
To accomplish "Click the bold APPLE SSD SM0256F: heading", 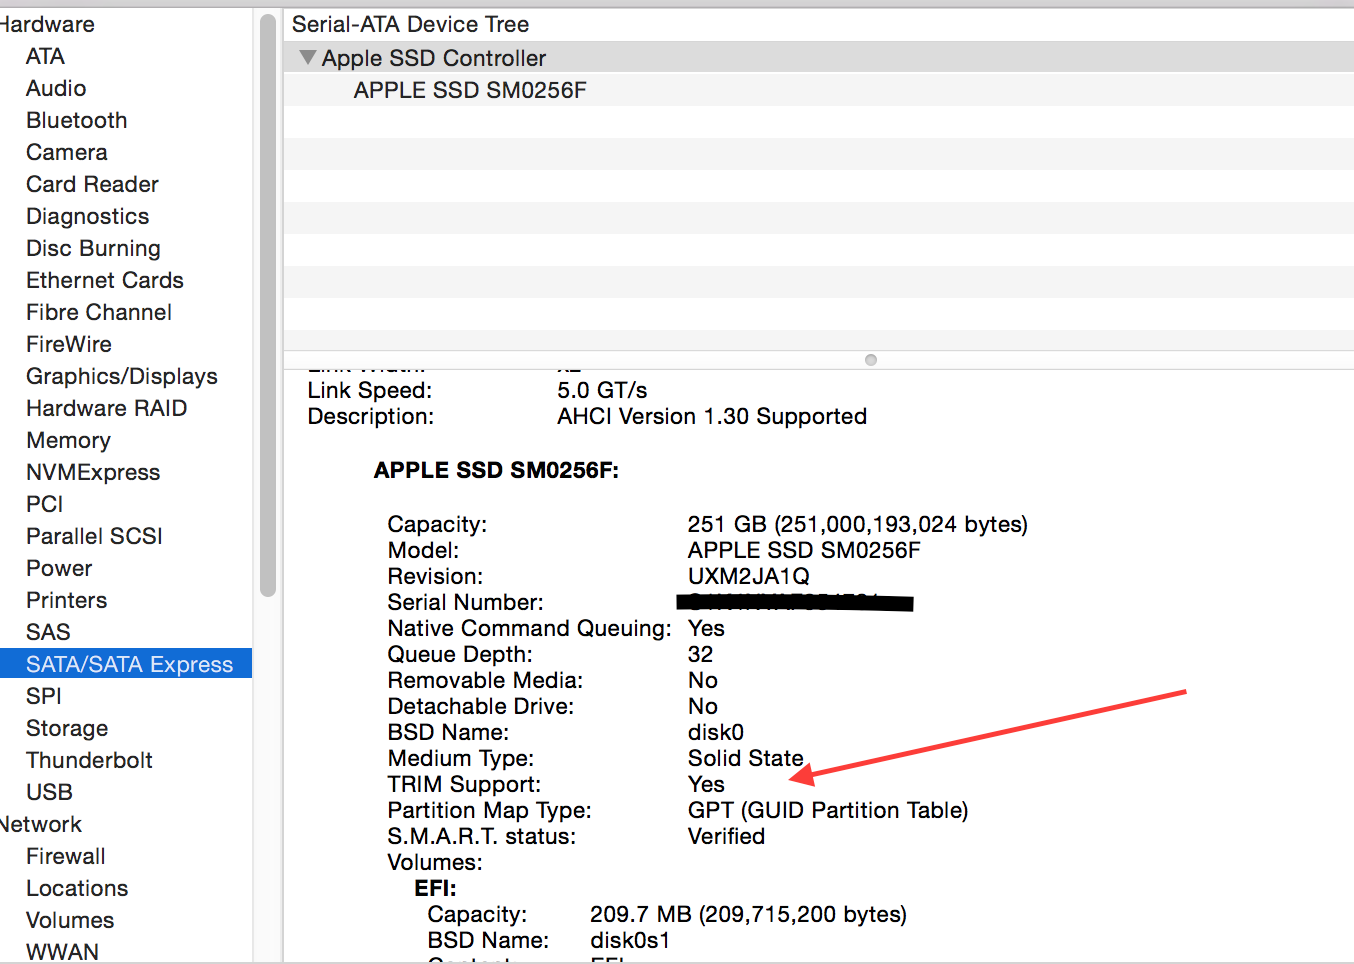I will tap(496, 470).
